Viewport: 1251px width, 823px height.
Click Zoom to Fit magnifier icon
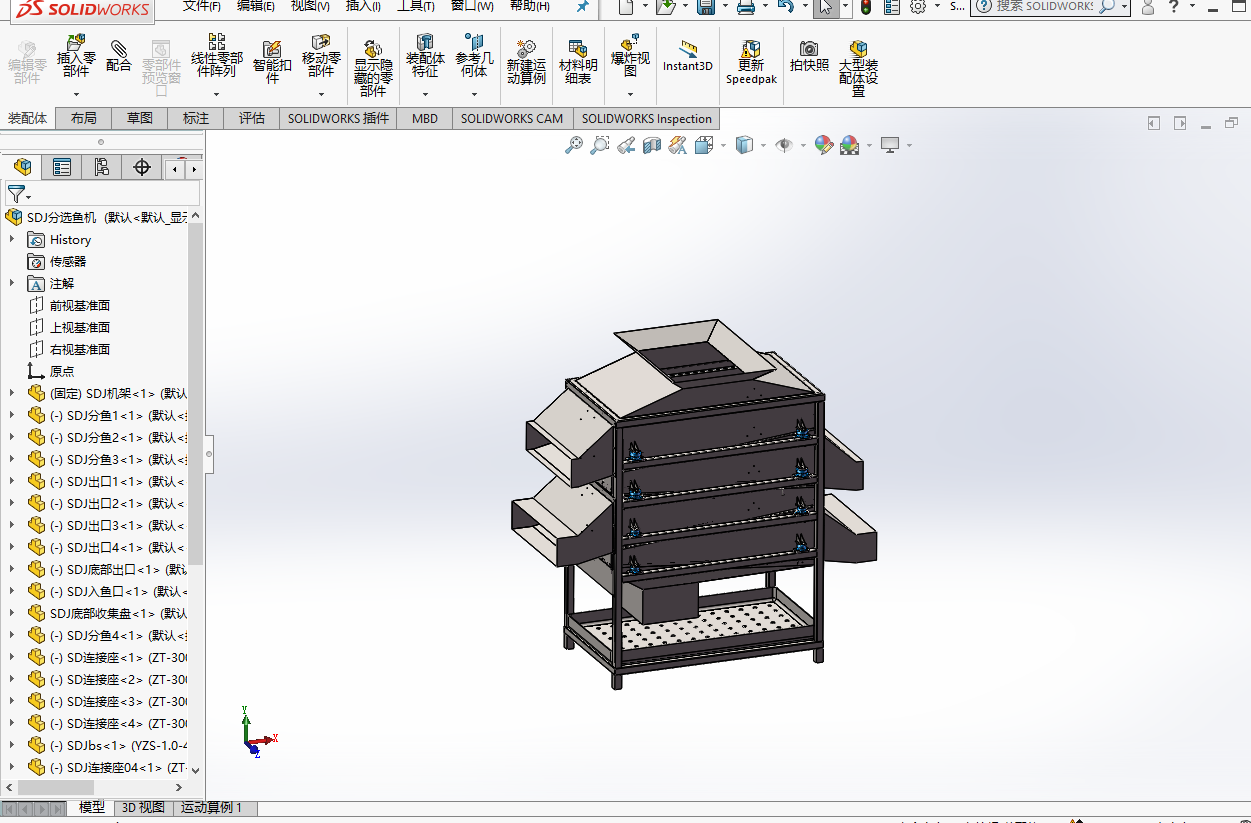[x=573, y=145]
